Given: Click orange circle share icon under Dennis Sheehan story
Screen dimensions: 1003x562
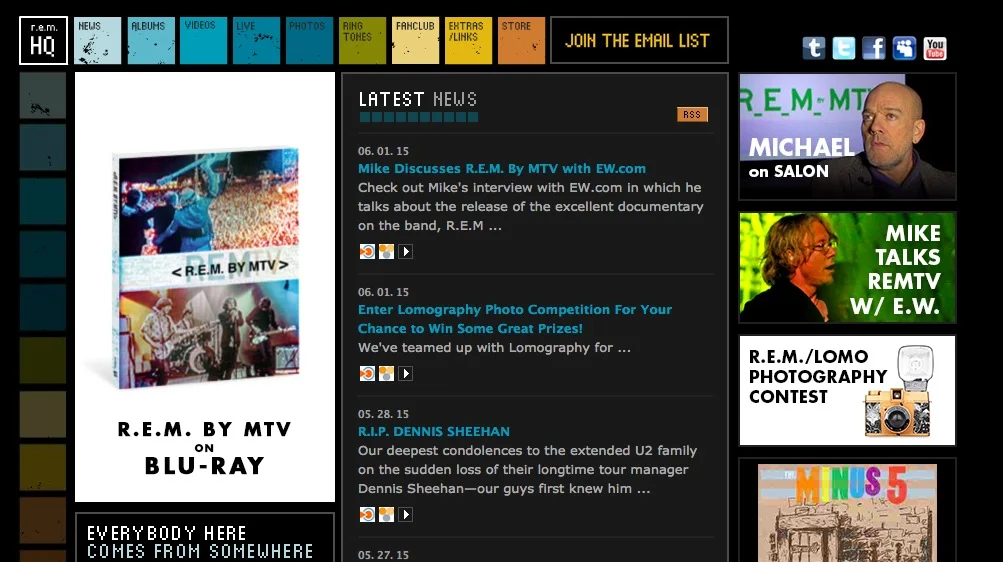Looking at the screenshot, I should point(367,514).
